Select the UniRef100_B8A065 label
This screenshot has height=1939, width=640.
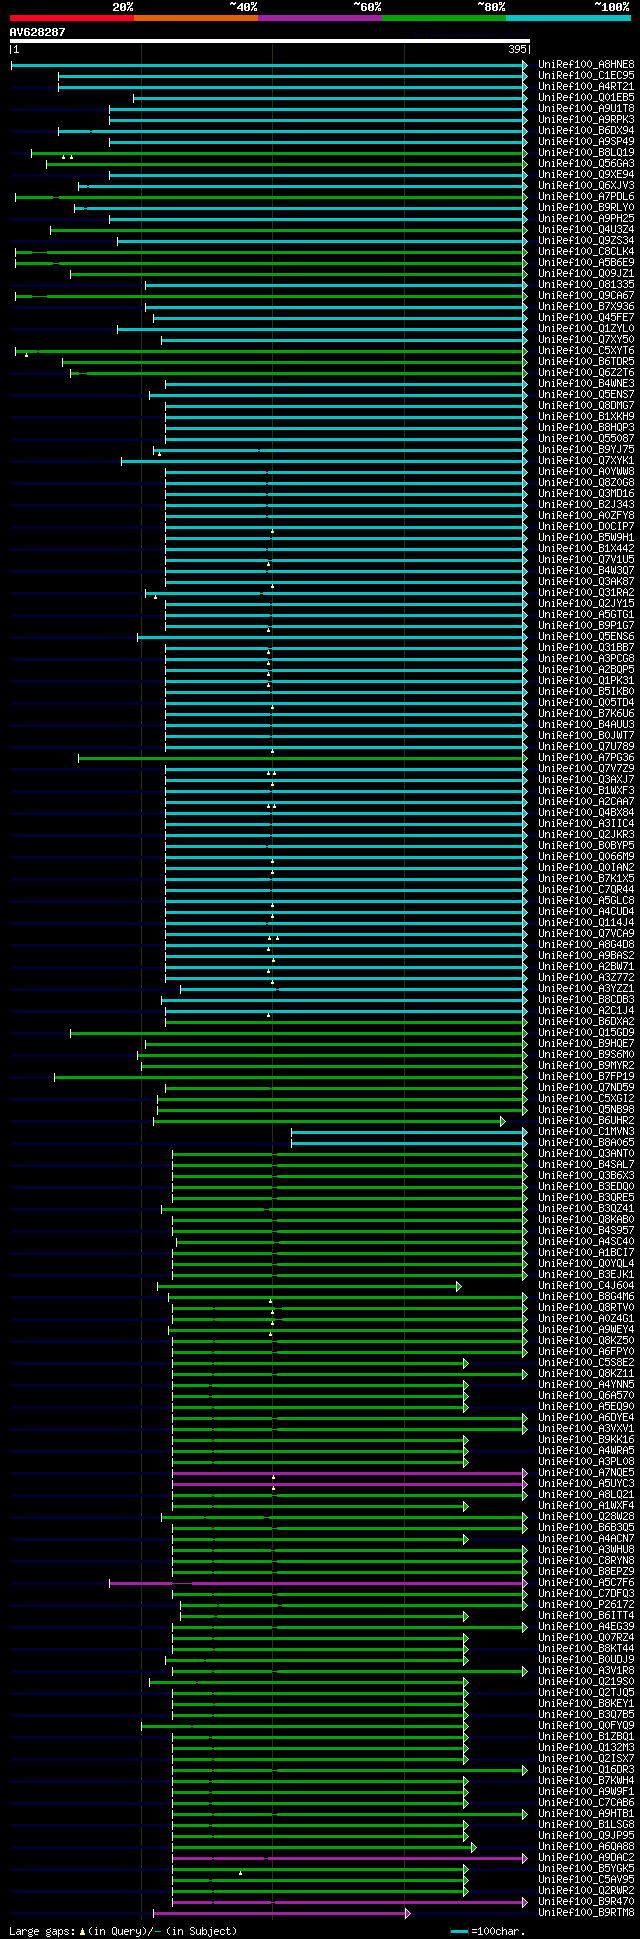(586, 1142)
